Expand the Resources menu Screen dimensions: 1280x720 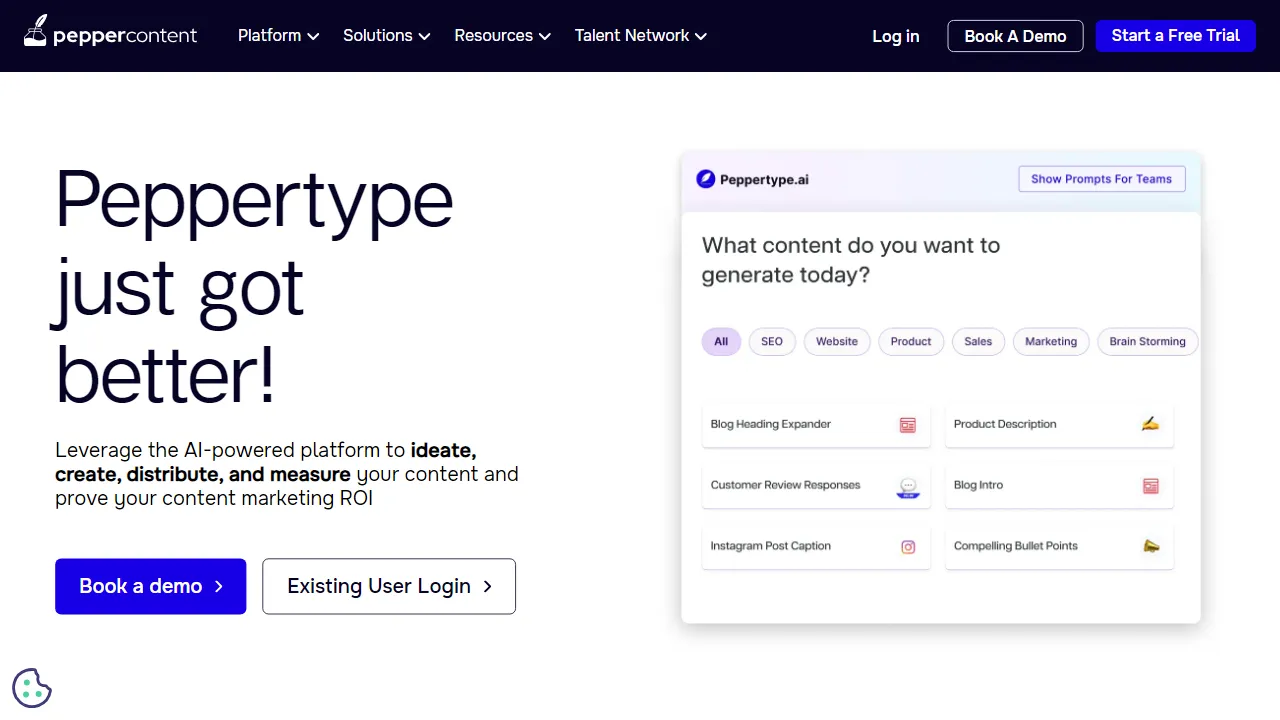502,35
